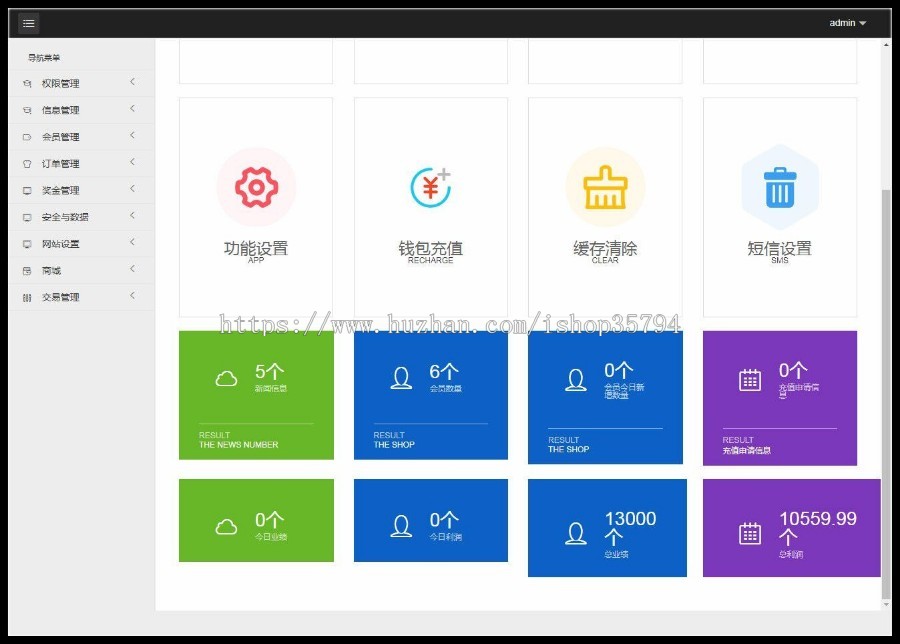Open the 缓存清除 CLEAR label

(x=605, y=251)
